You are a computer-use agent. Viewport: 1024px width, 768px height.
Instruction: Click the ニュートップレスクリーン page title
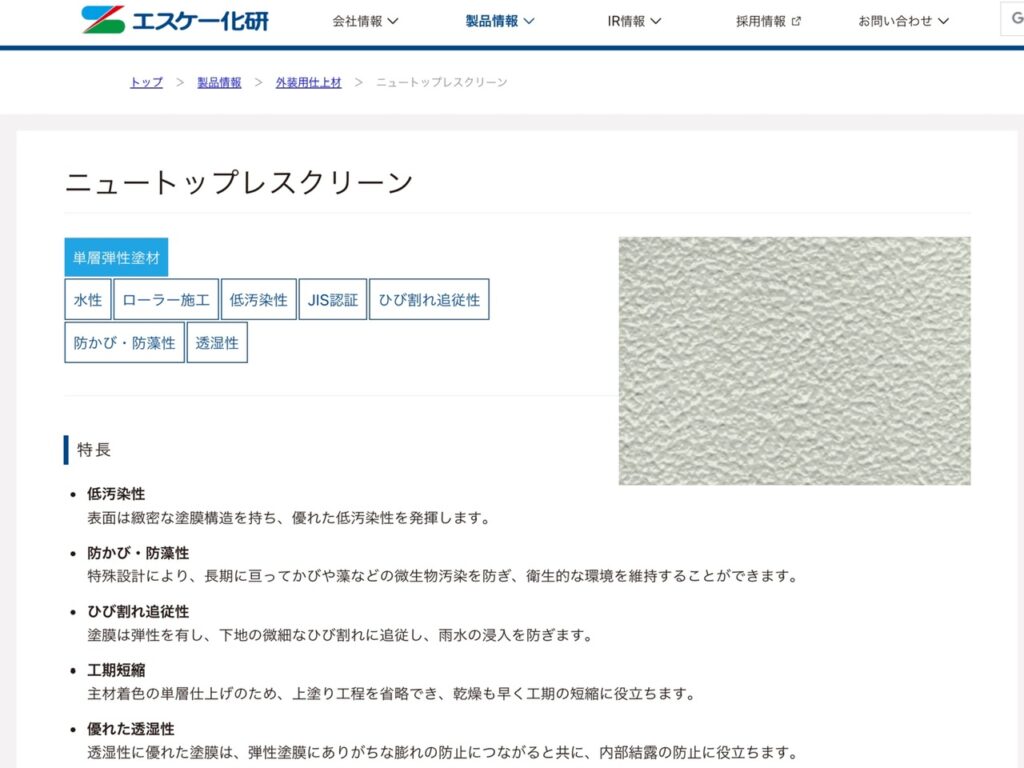tap(239, 182)
